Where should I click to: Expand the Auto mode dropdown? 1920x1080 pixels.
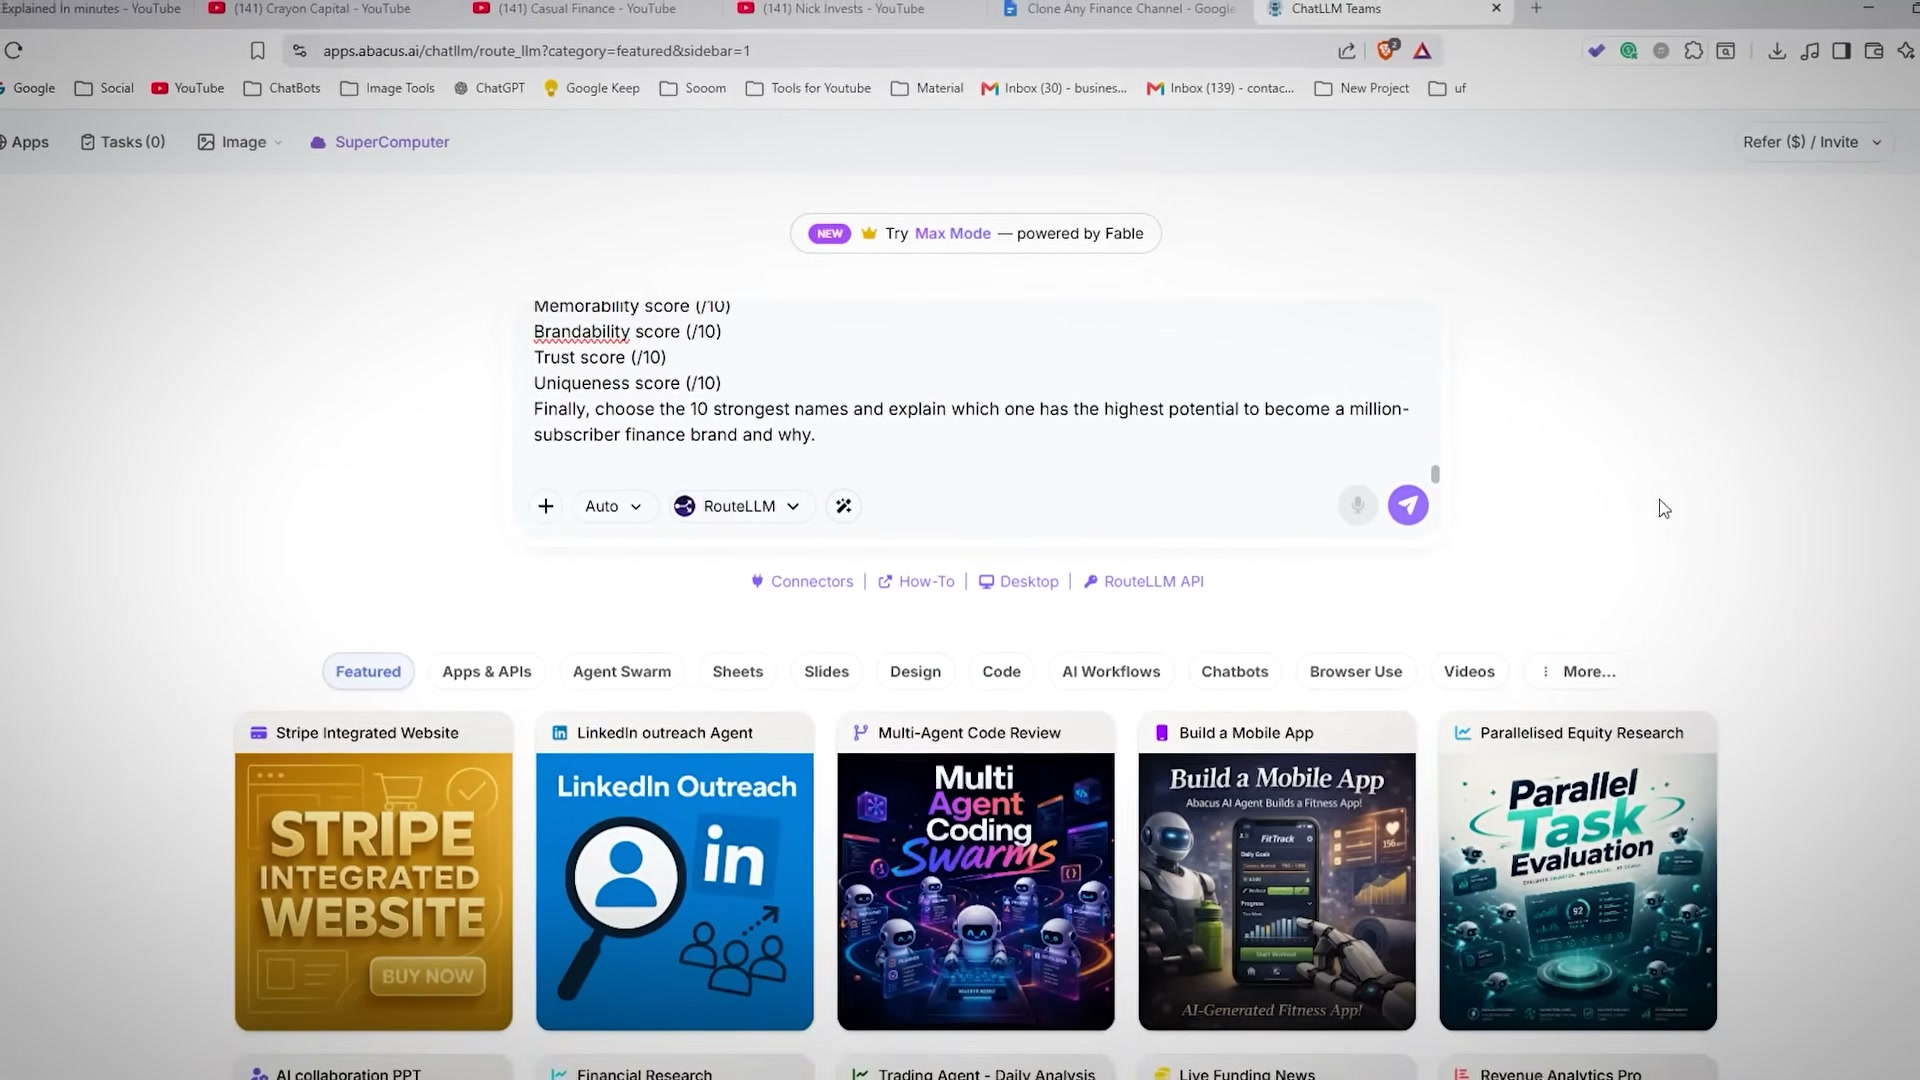click(x=613, y=506)
